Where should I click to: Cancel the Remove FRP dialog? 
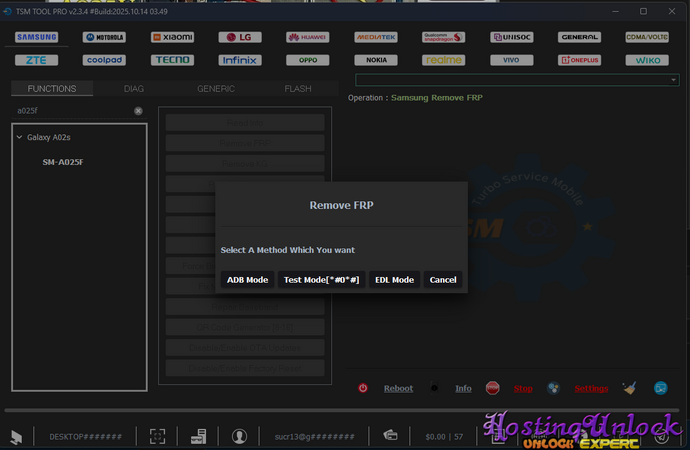click(443, 280)
